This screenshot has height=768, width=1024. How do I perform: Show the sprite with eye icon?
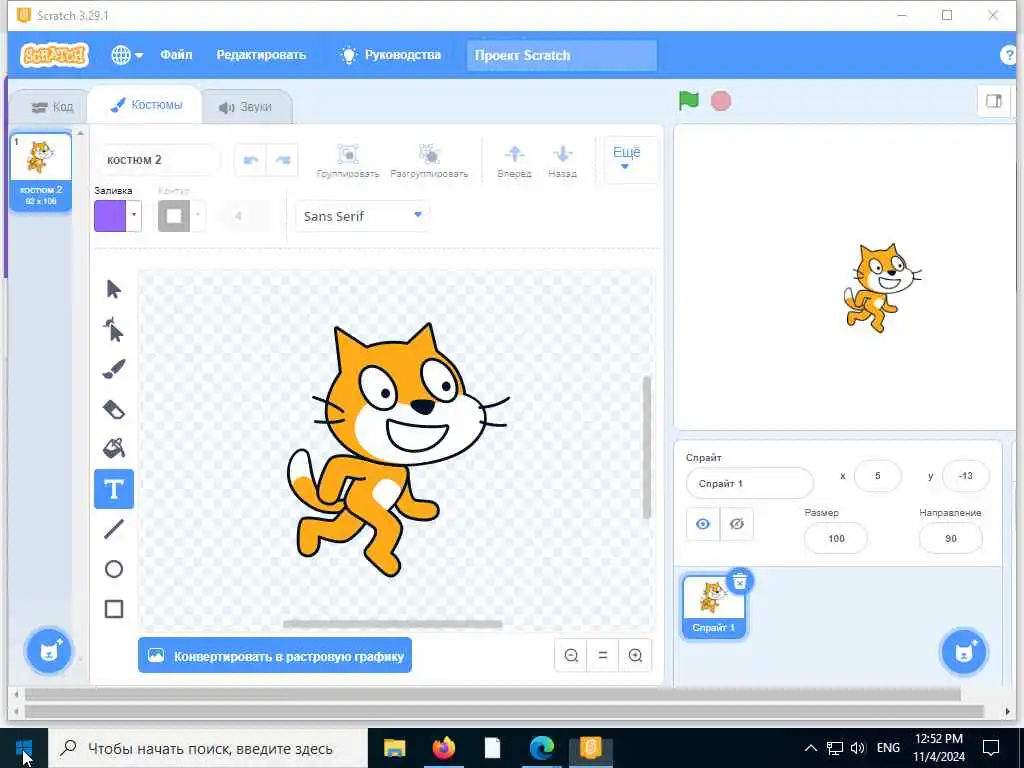pos(703,524)
